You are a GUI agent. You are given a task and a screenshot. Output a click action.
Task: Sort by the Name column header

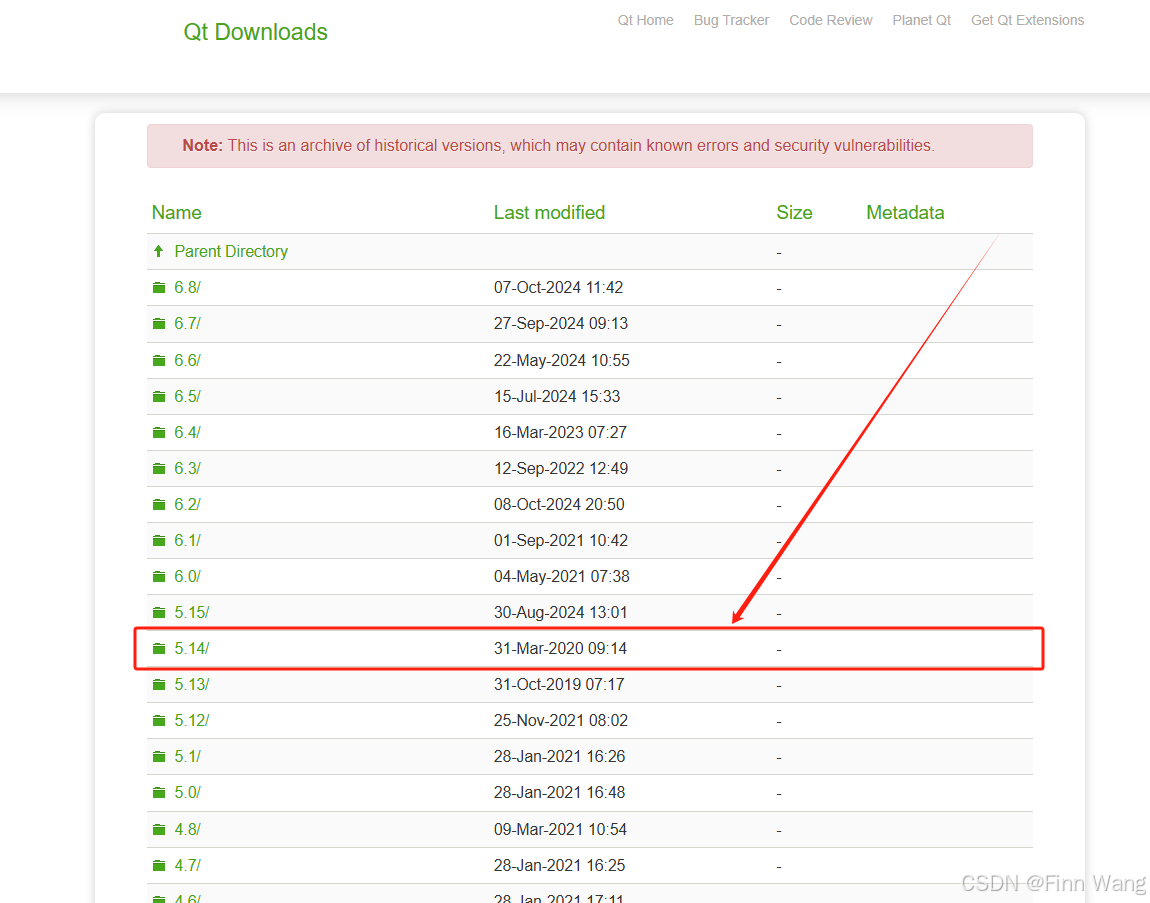coord(177,213)
